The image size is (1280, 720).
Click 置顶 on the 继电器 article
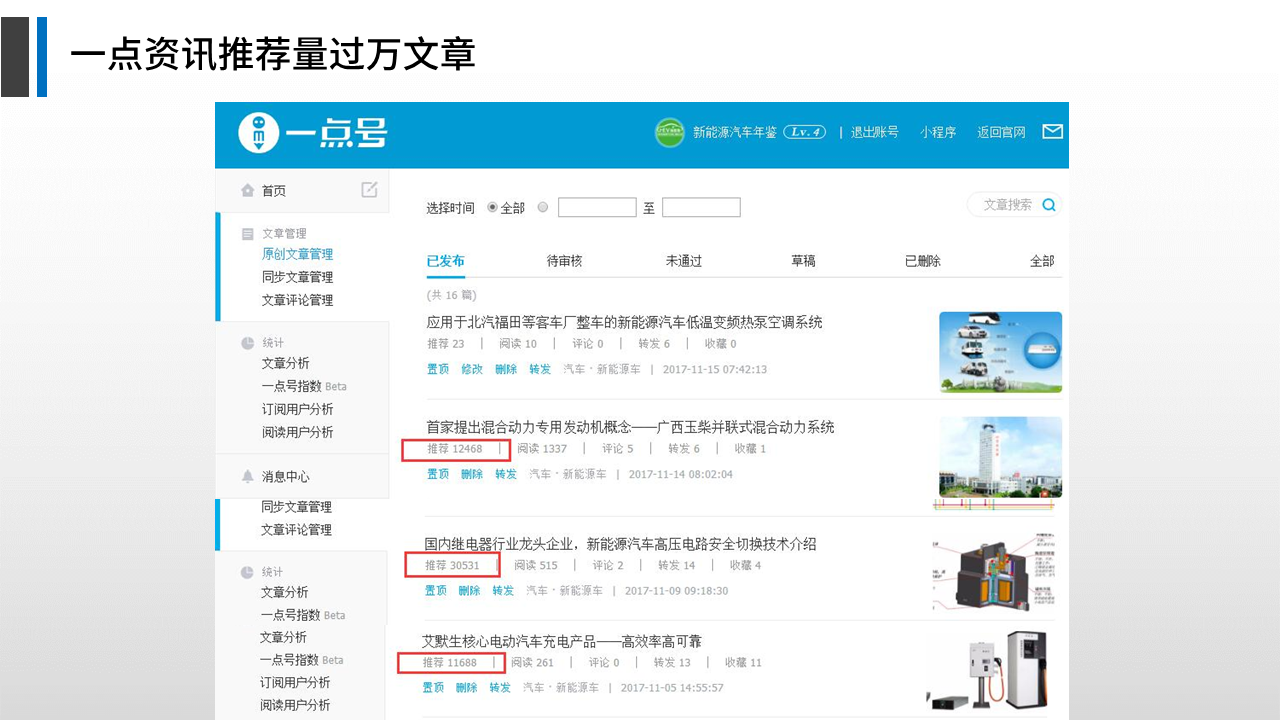pyautogui.click(x=436, y=591)
